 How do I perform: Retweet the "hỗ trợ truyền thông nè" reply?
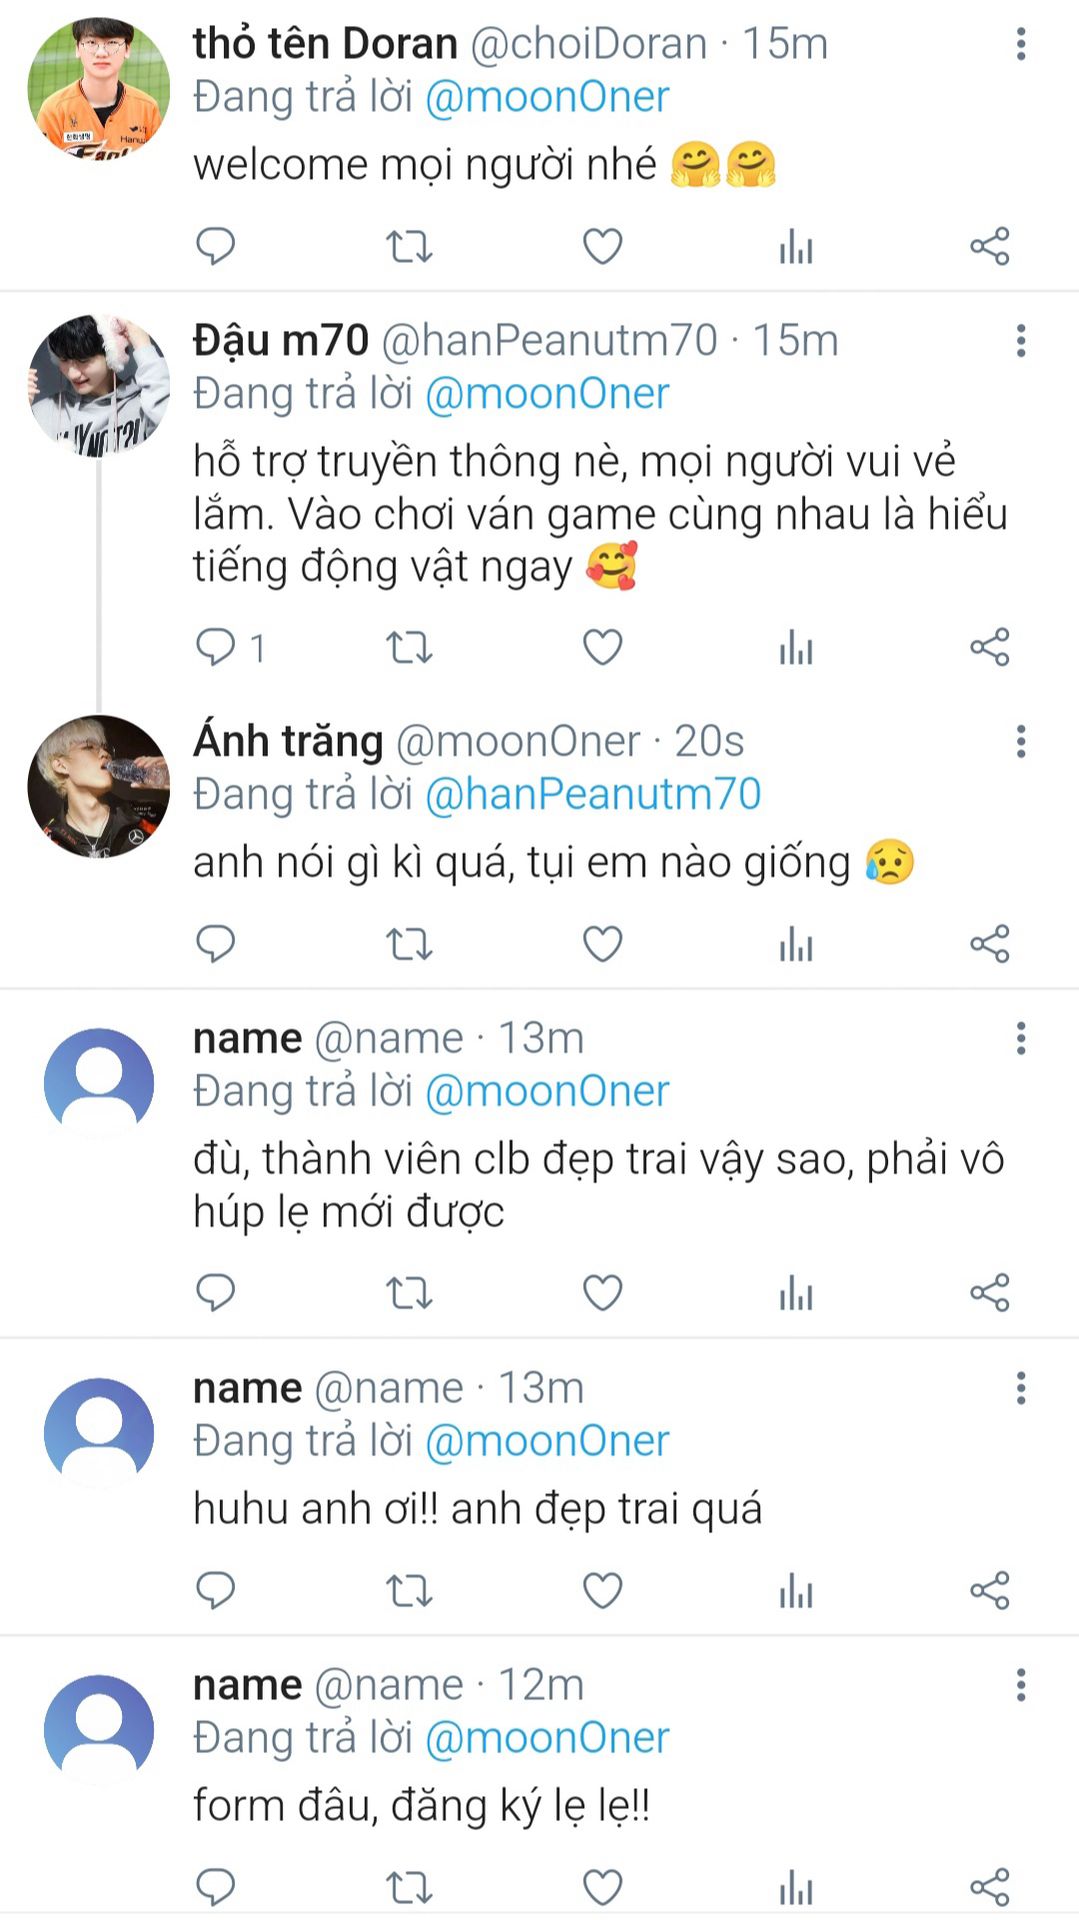click(x=409, y=648)
